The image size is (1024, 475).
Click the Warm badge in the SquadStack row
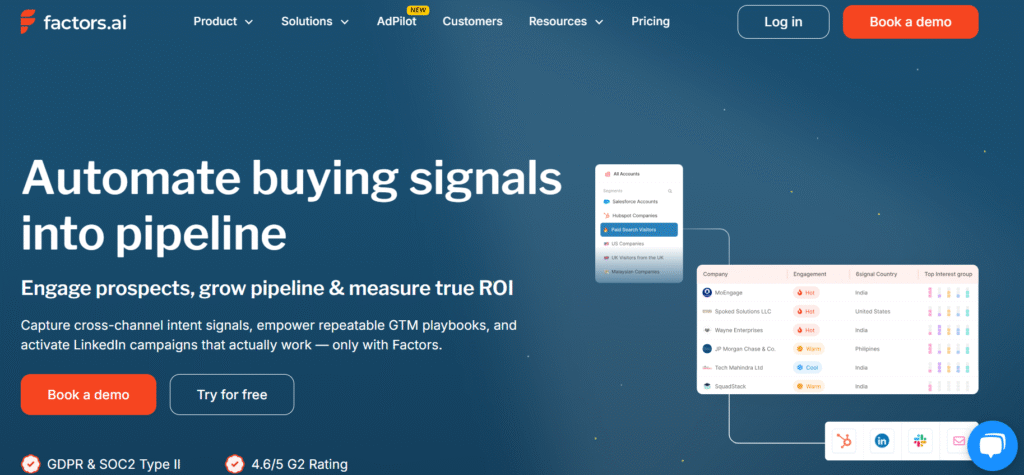[808, 386]
